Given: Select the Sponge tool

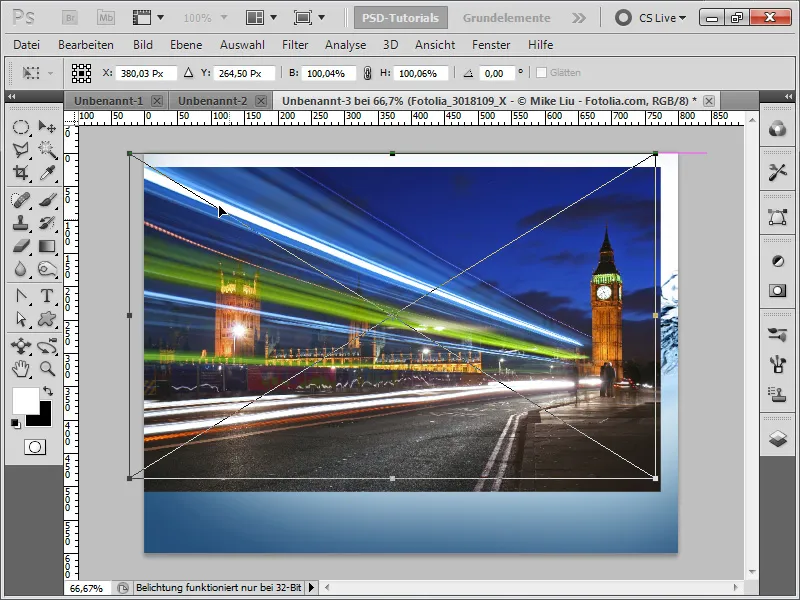Looking at the screenshot, I should (47, 269).
